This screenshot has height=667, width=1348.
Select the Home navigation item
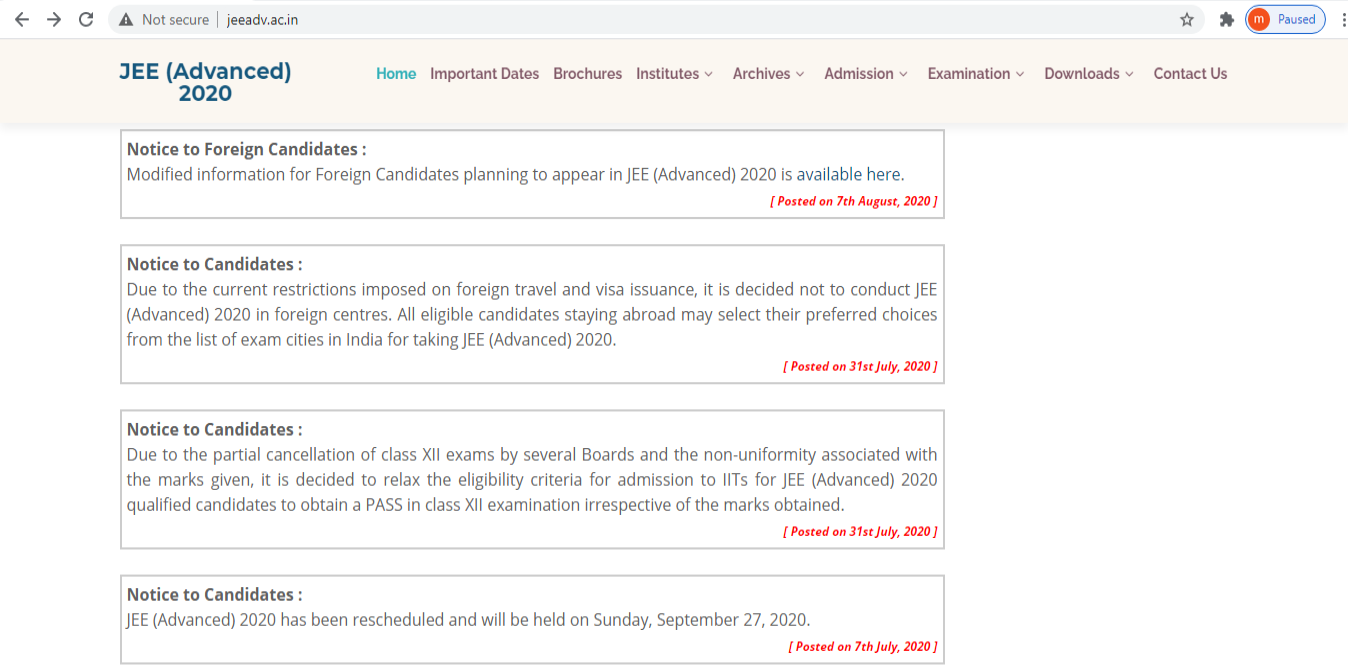[x=396, y=73]
